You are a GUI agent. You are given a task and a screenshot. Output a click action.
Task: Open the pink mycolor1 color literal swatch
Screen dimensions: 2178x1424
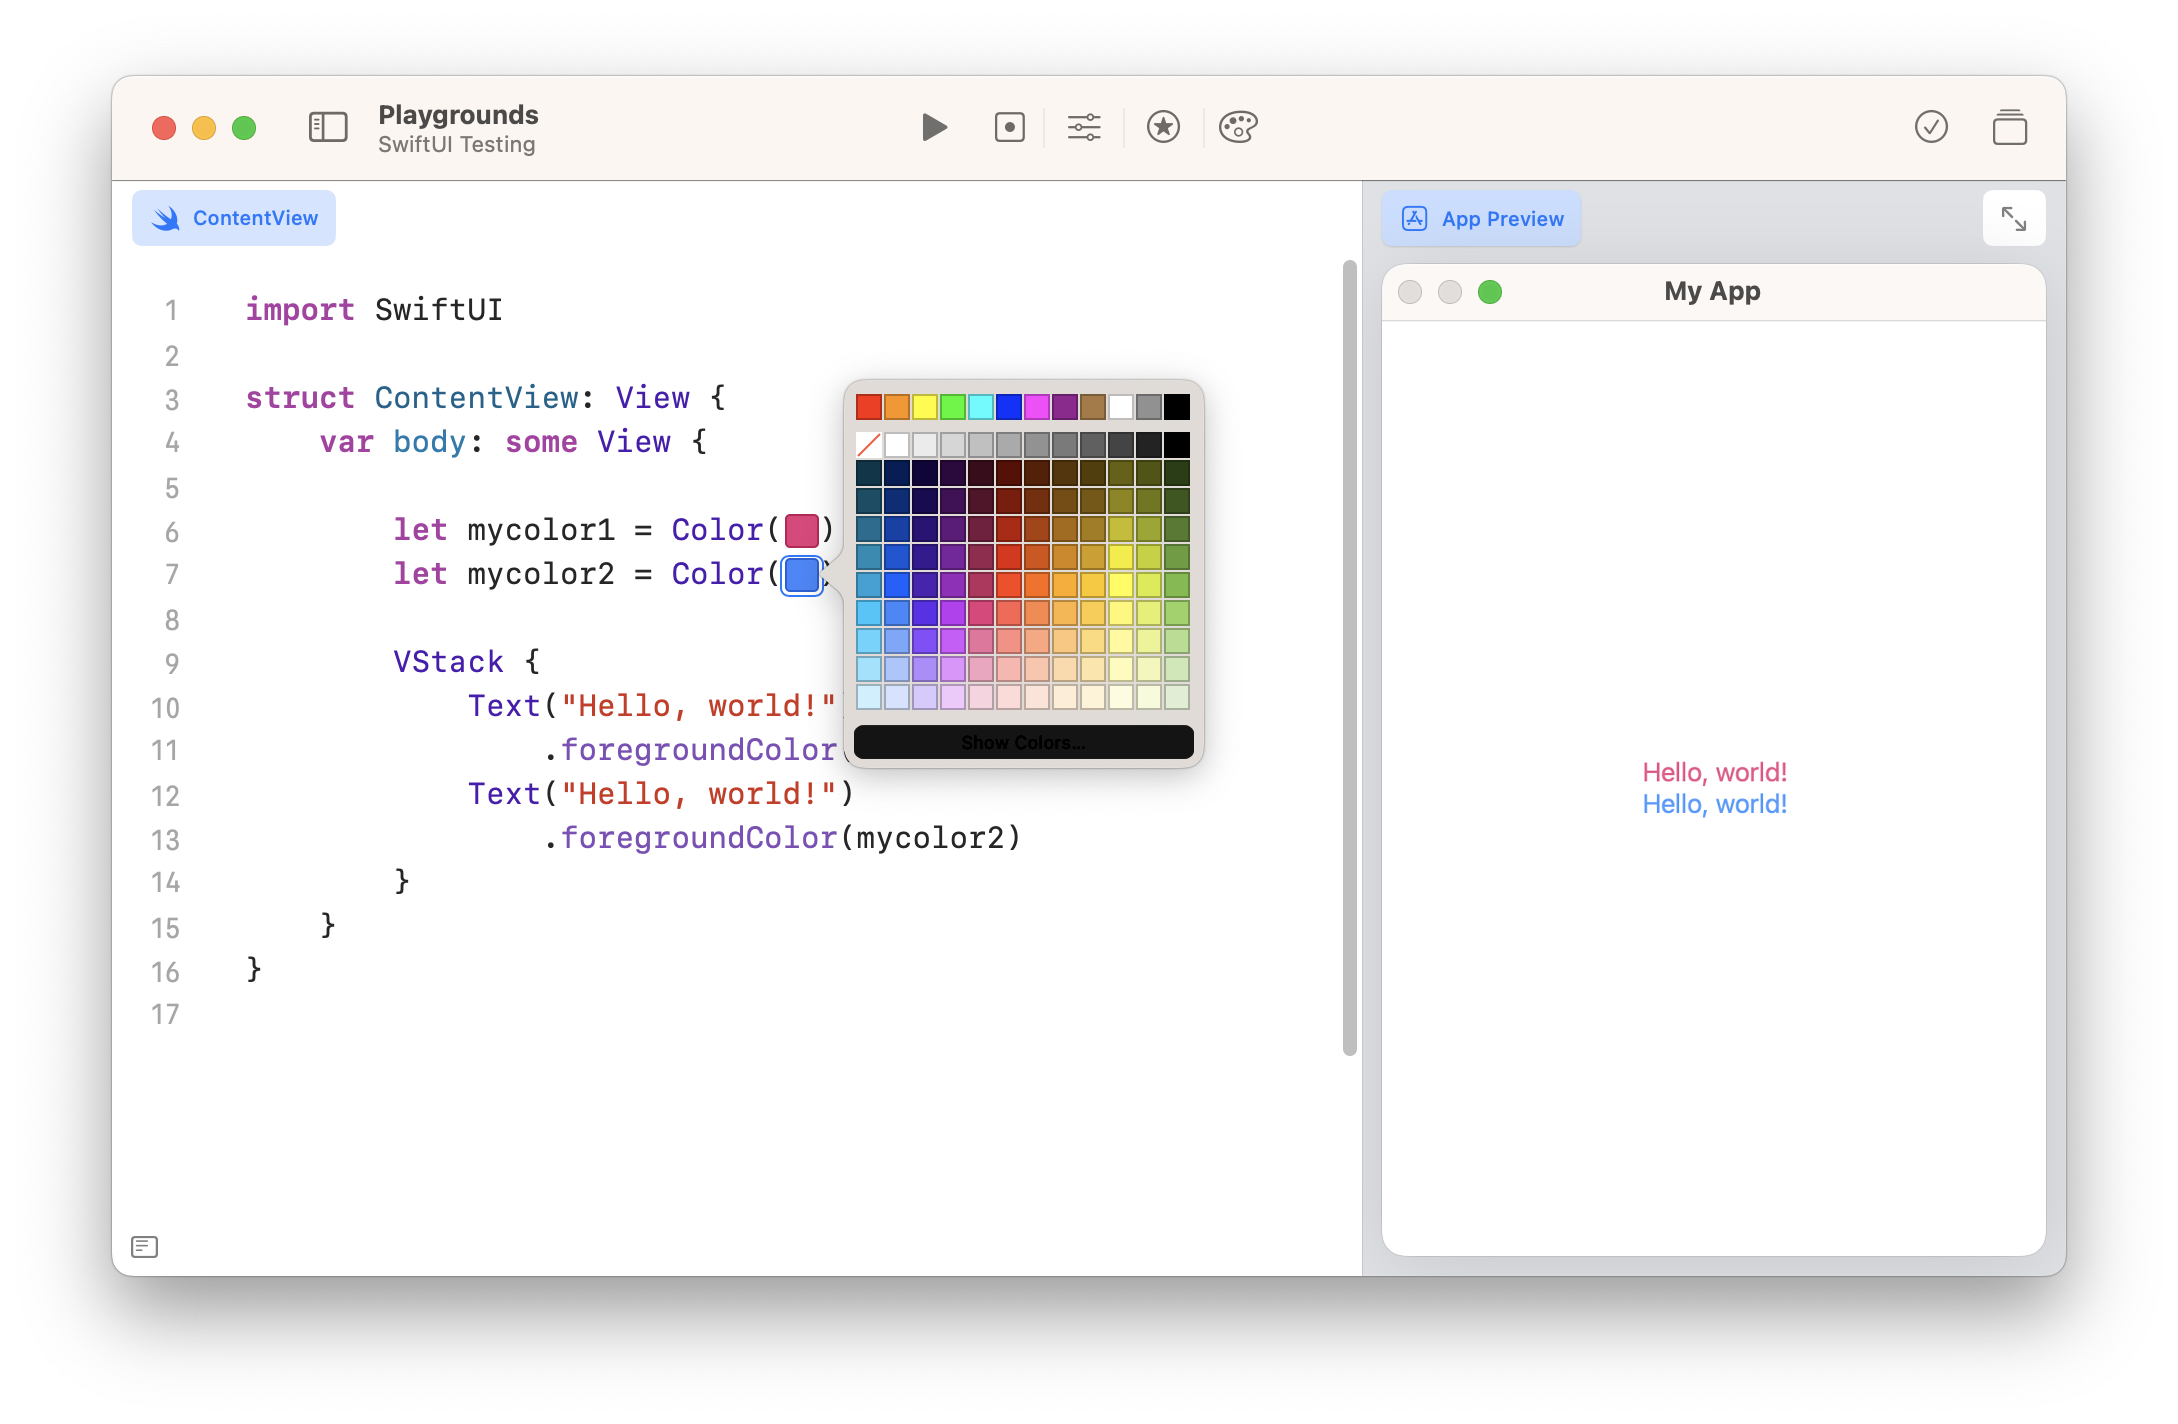(802, 530)
